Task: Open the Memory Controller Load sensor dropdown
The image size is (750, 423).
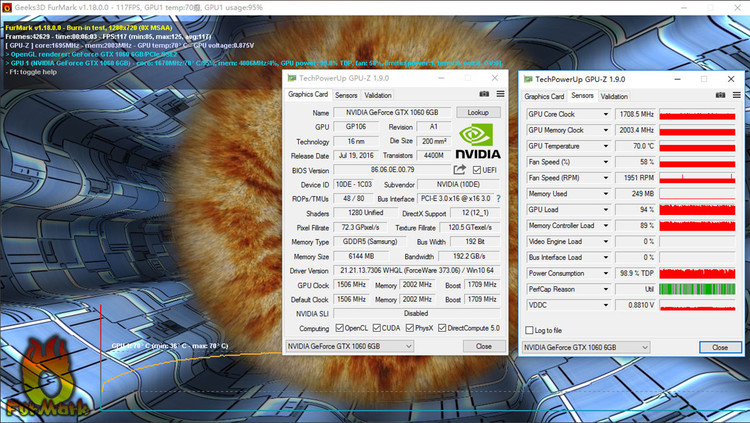Action: pos(606,225)
